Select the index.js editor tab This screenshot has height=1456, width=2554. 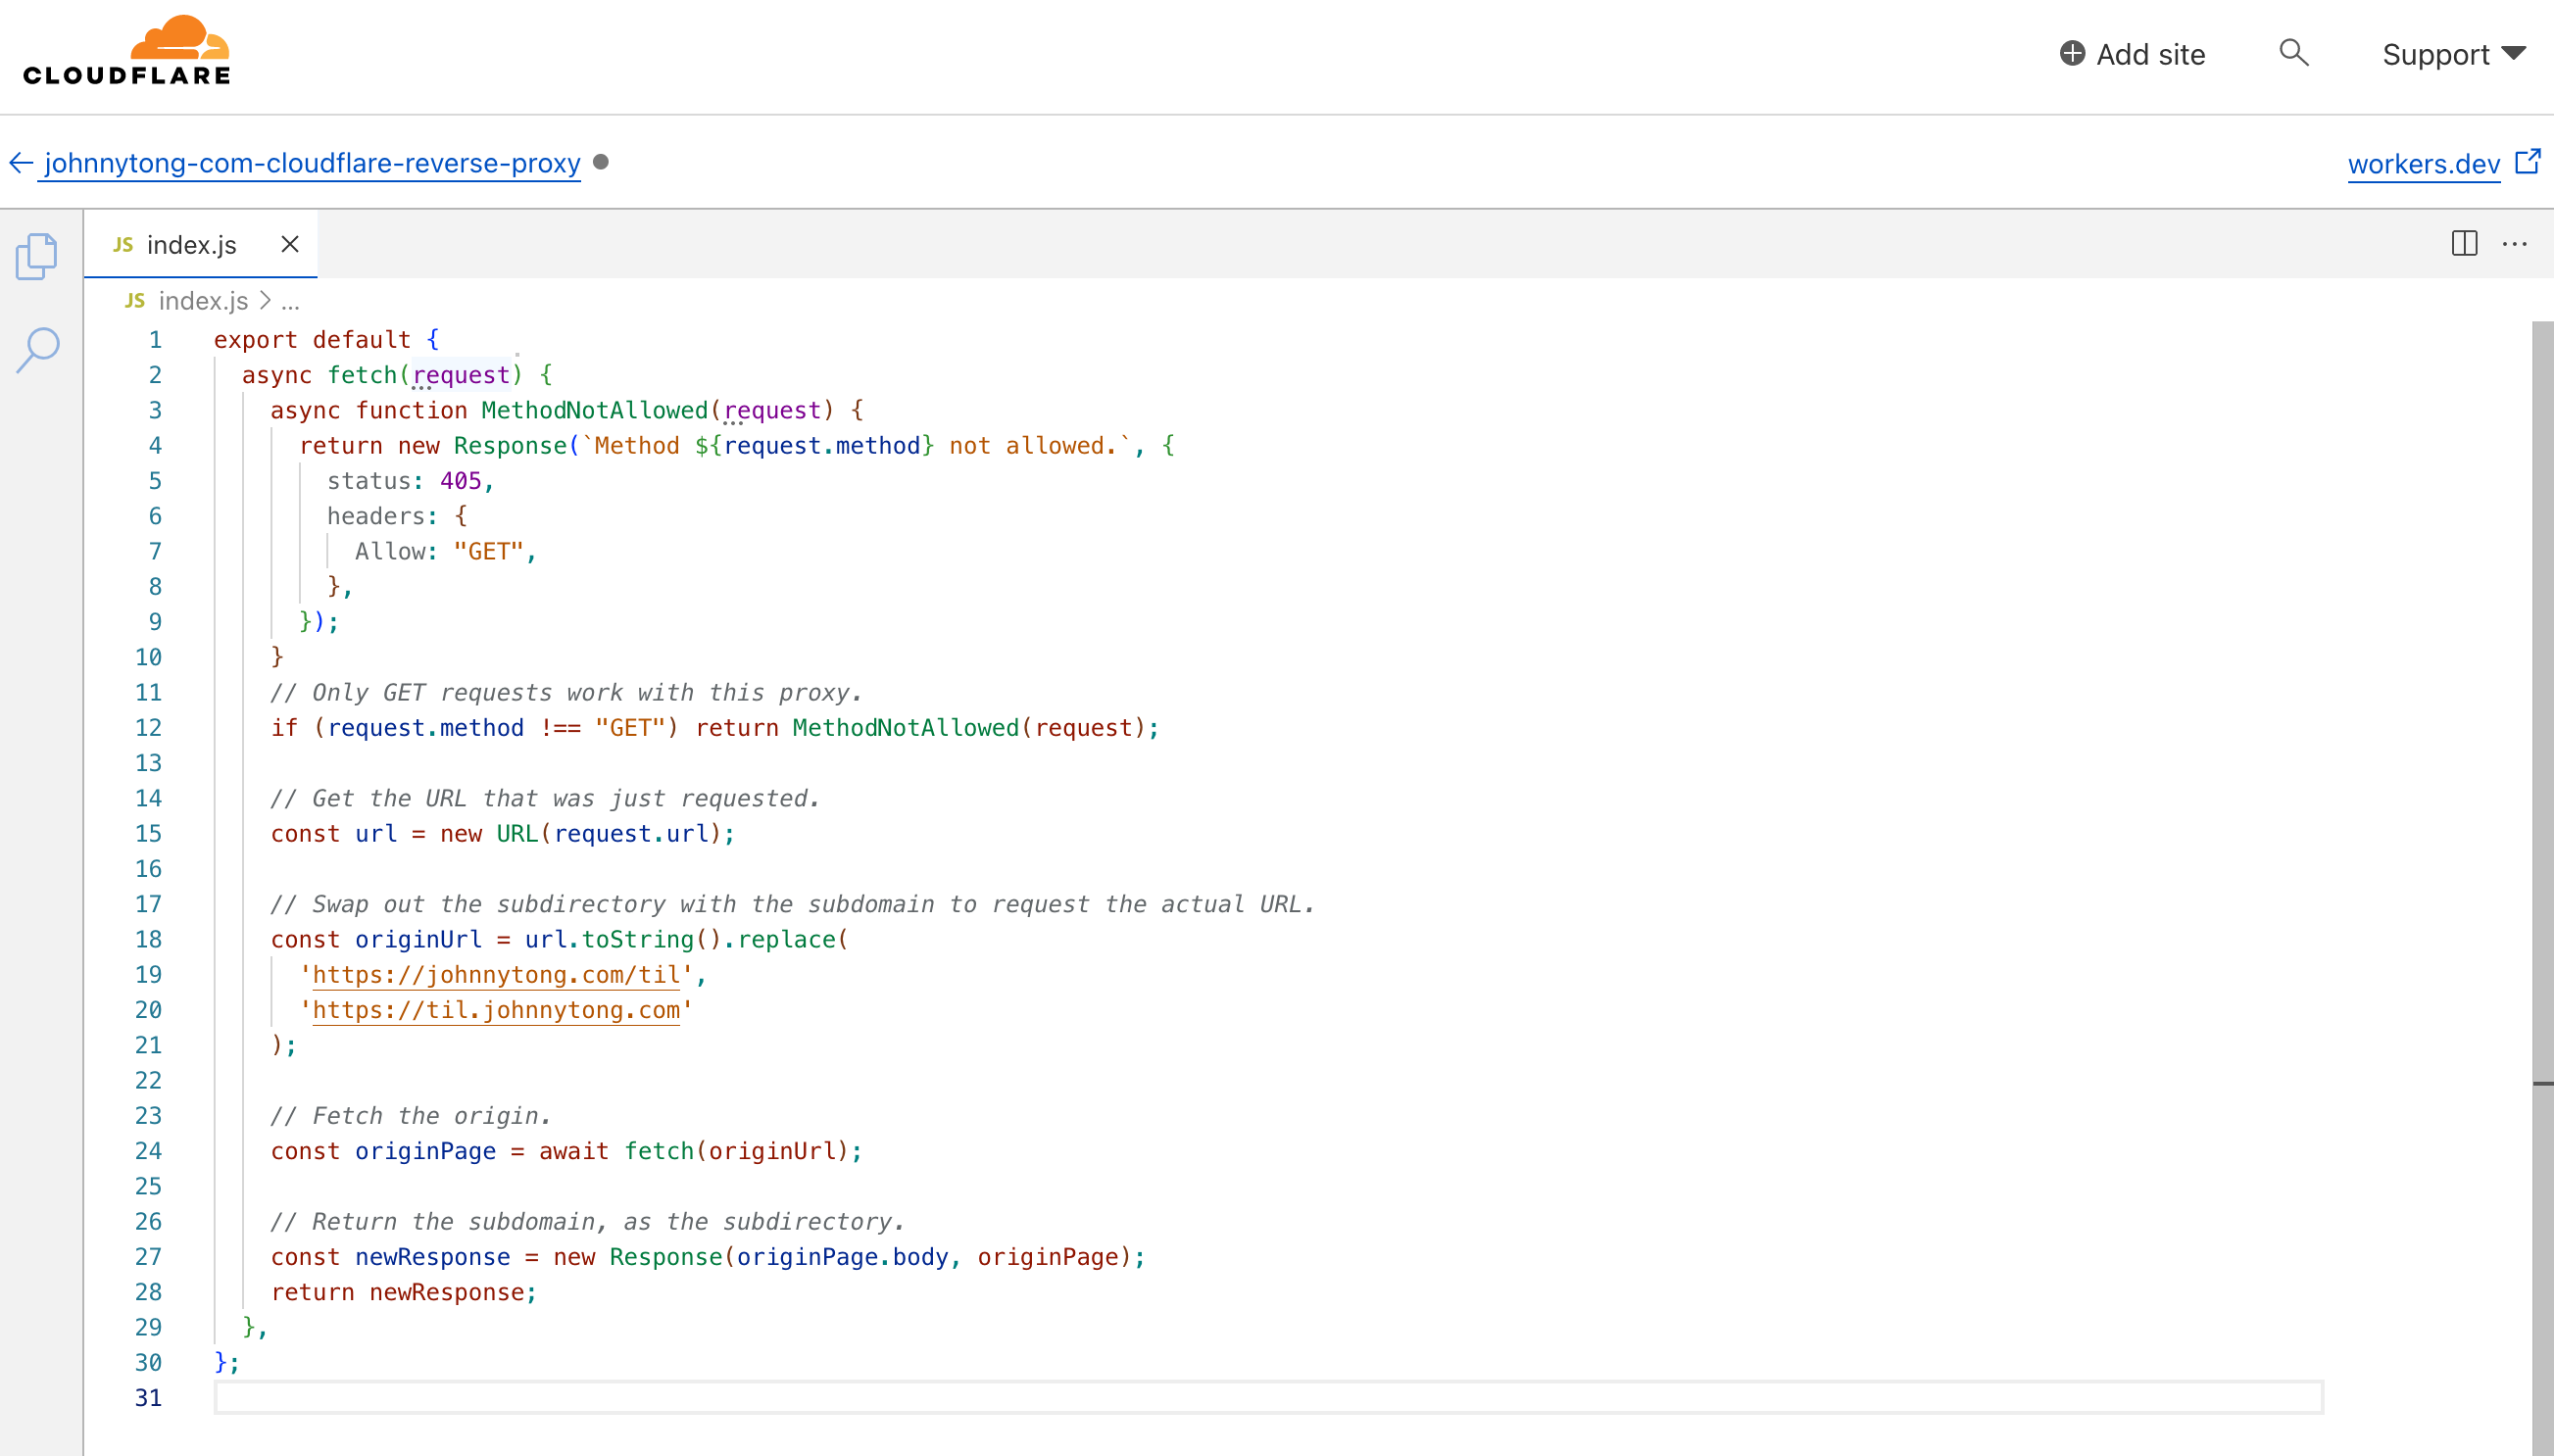click(190, 245)
